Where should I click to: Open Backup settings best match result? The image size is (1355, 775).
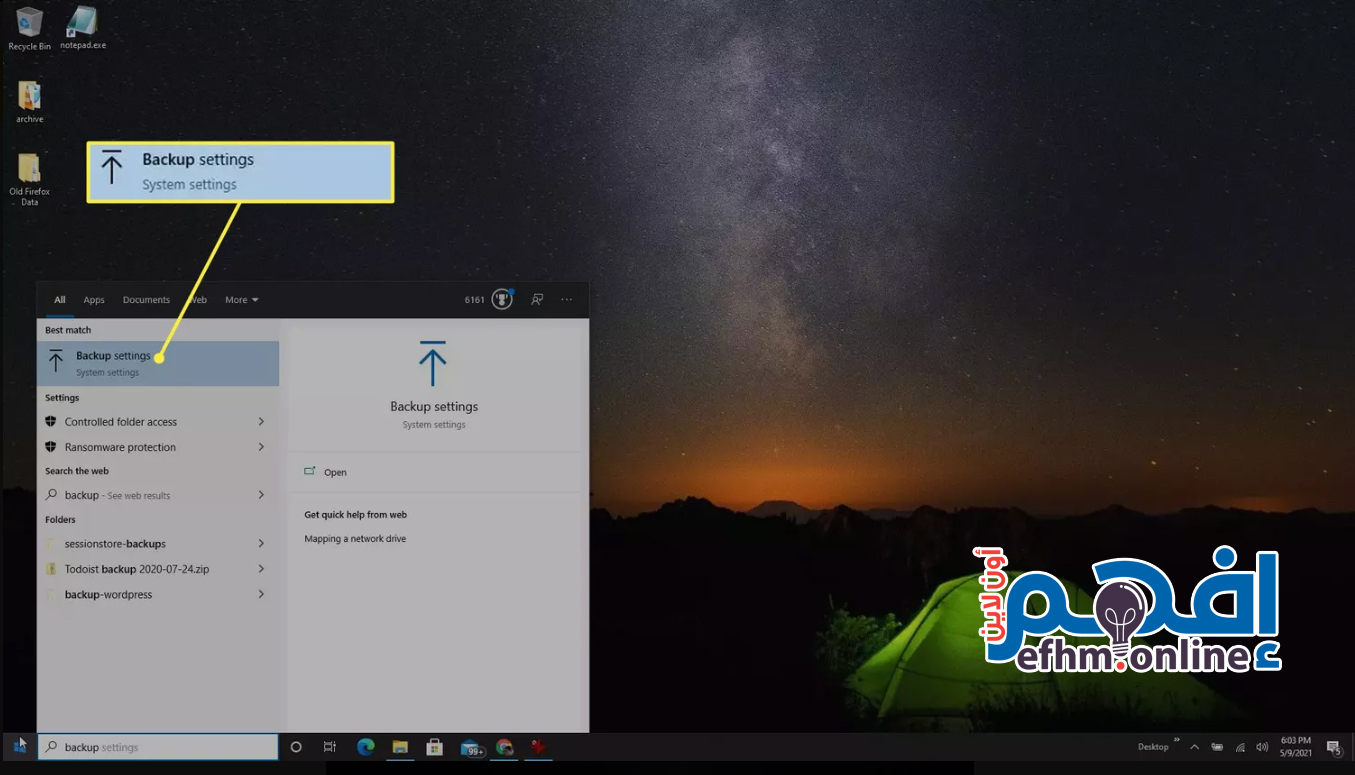point(157,363)
